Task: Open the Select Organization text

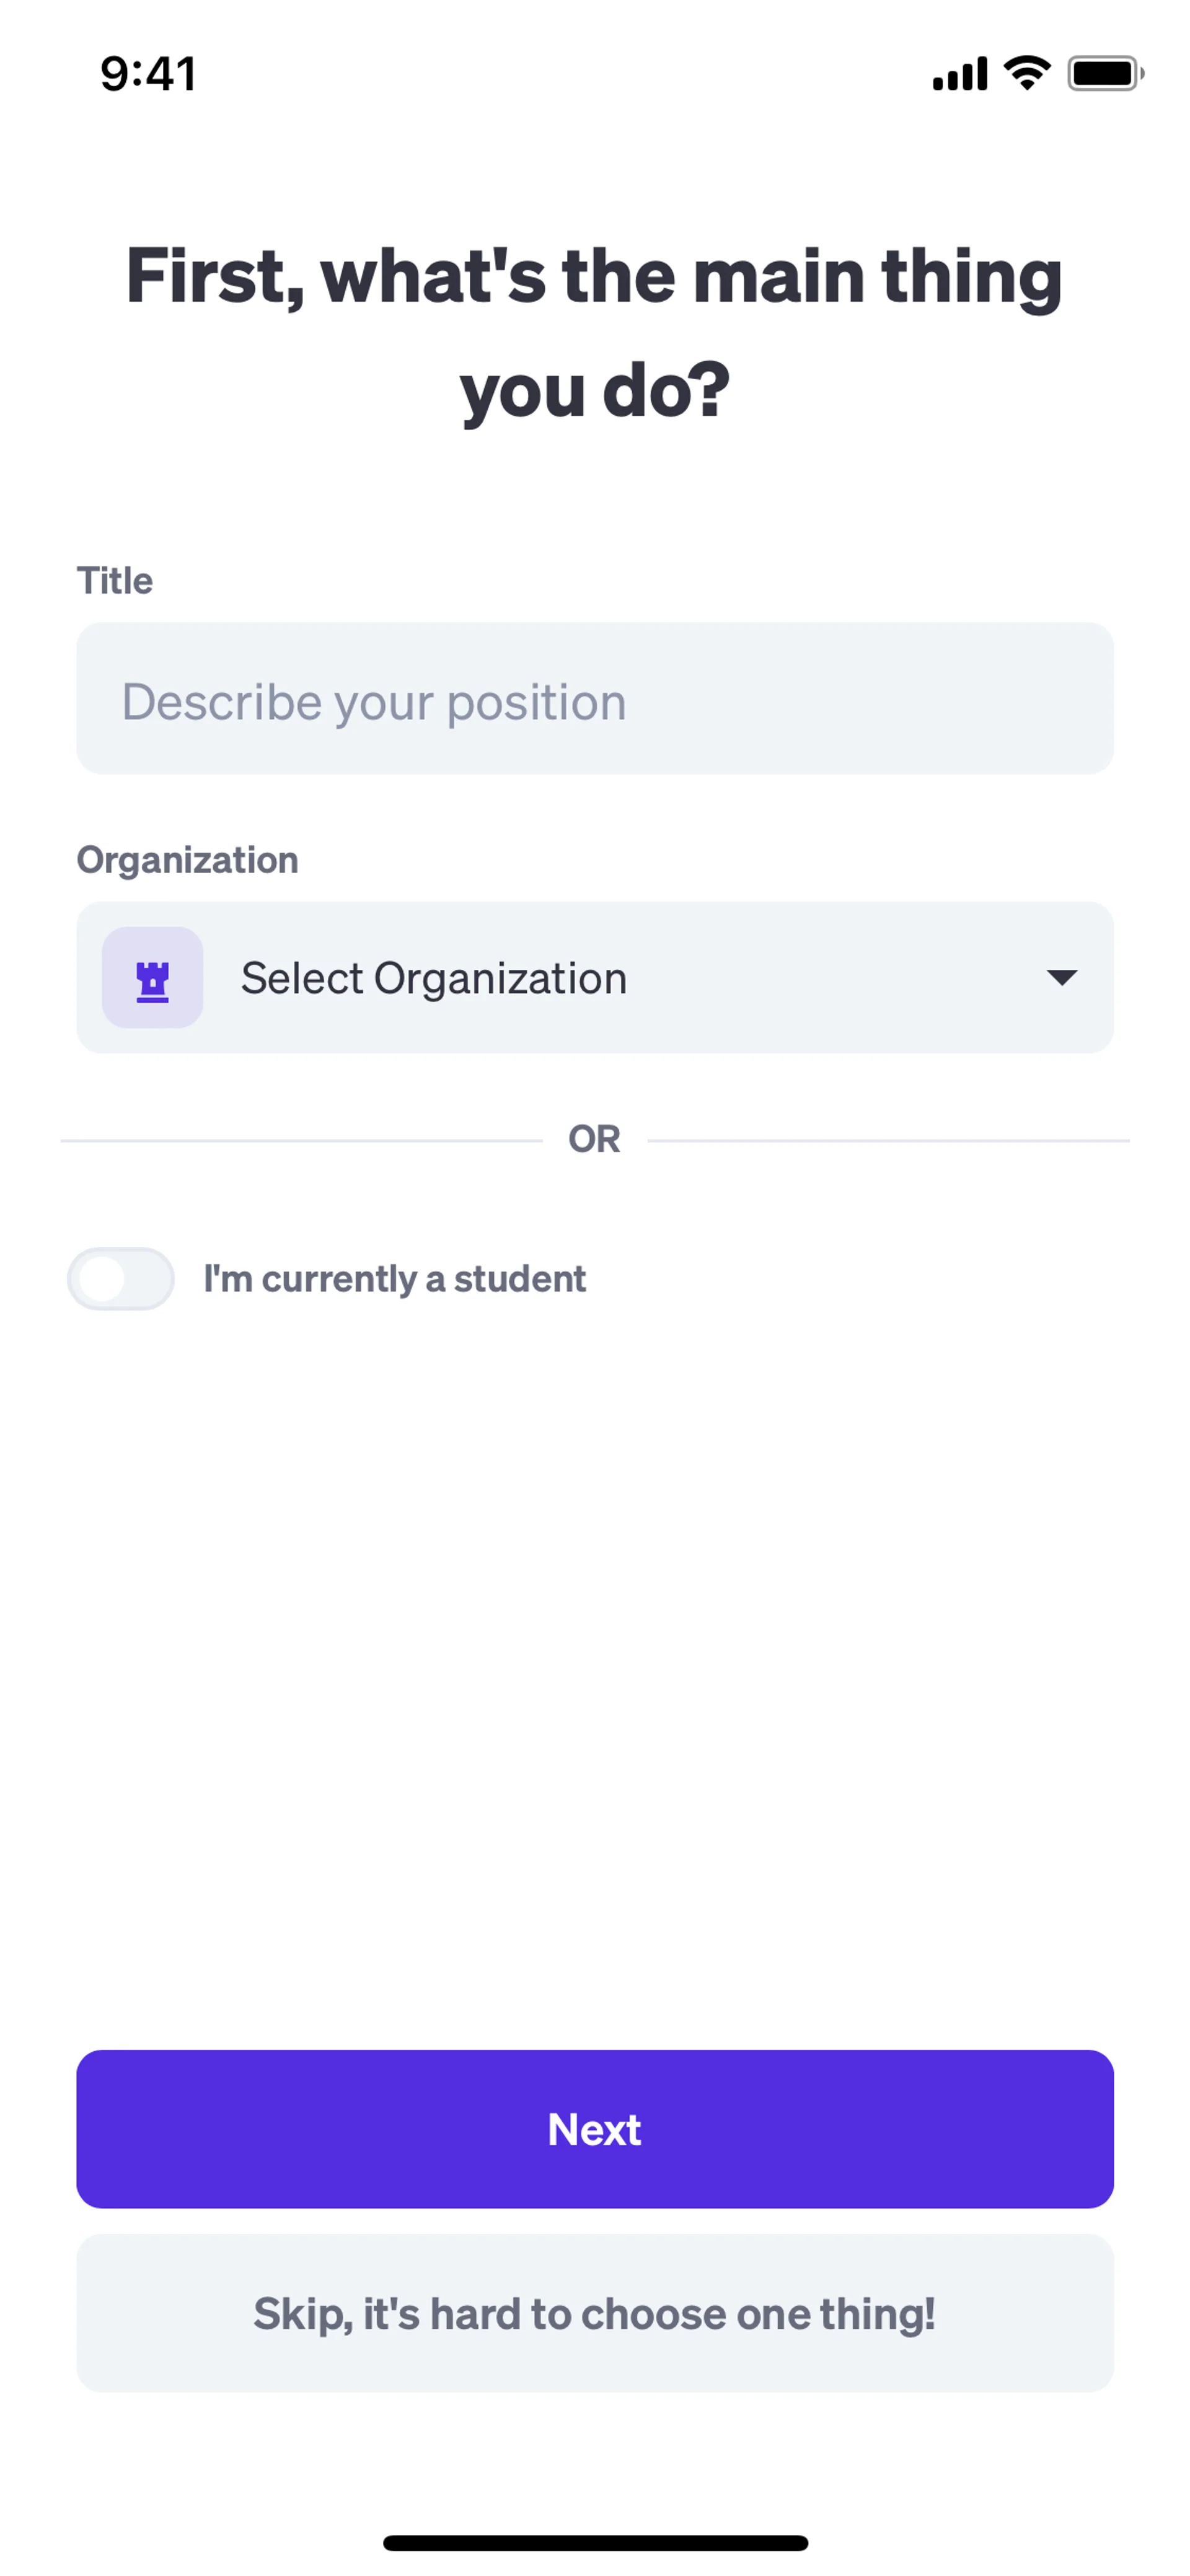Action: [434, 978]
